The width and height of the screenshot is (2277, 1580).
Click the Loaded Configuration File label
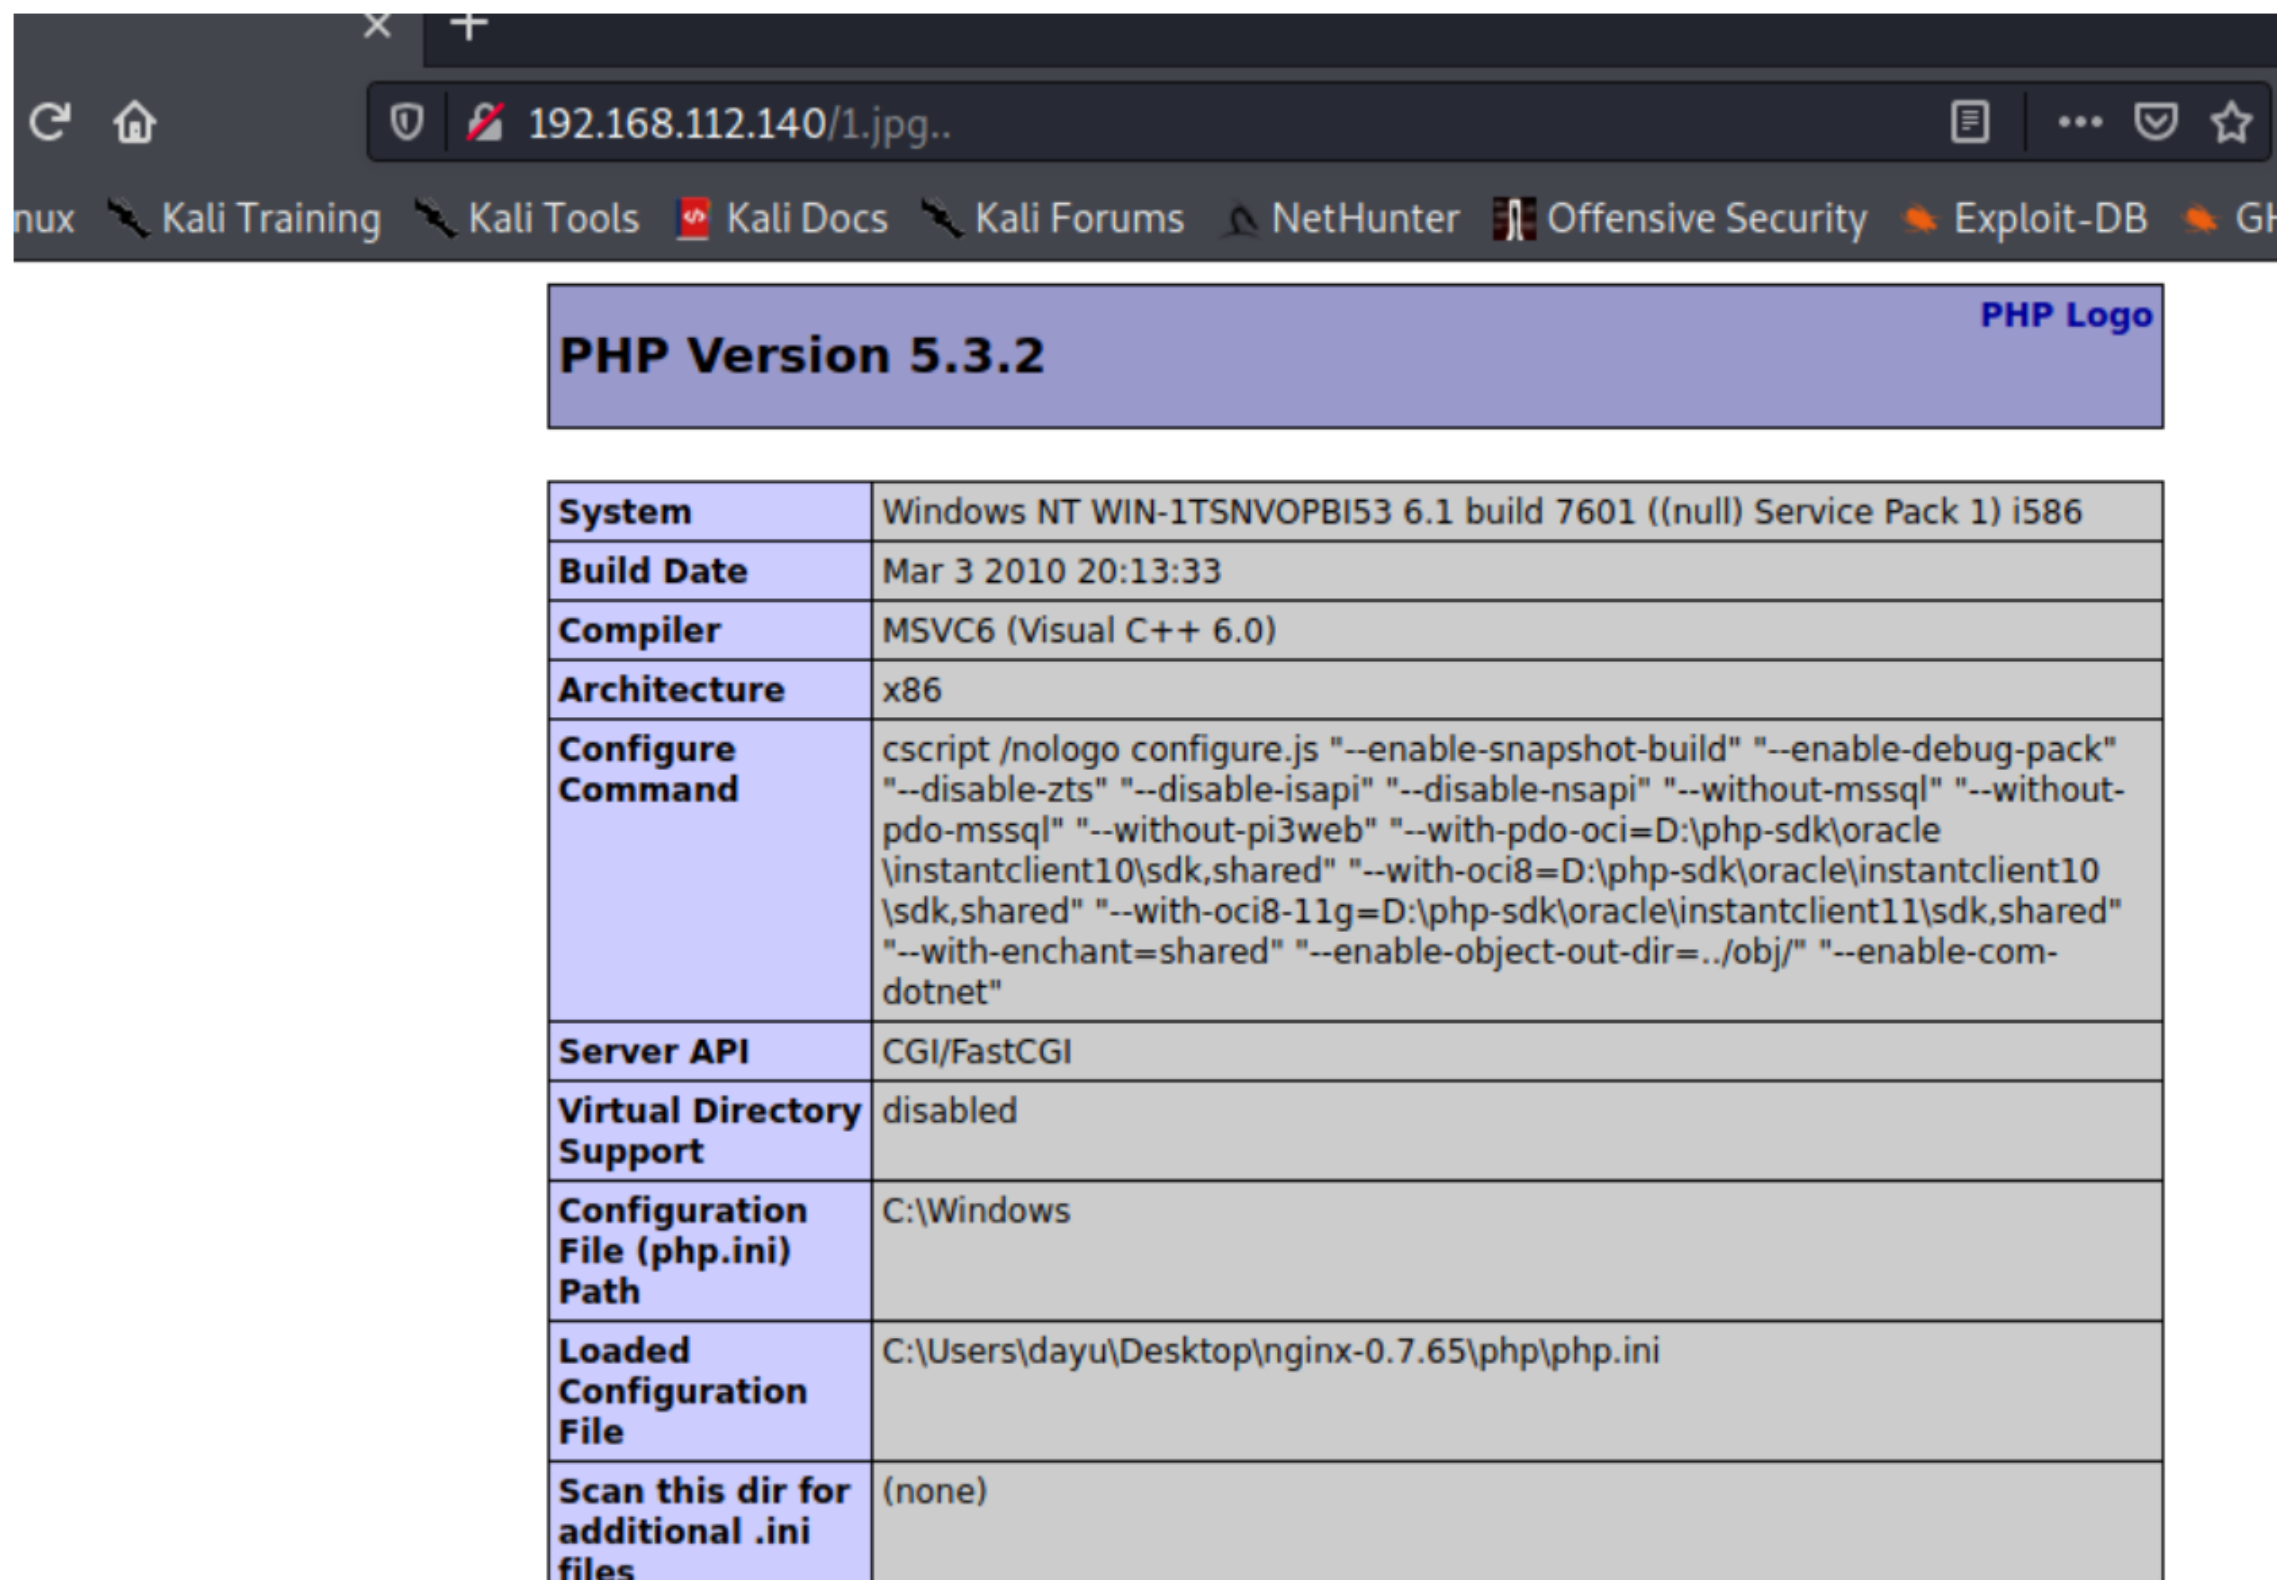tap(682, 1391)
